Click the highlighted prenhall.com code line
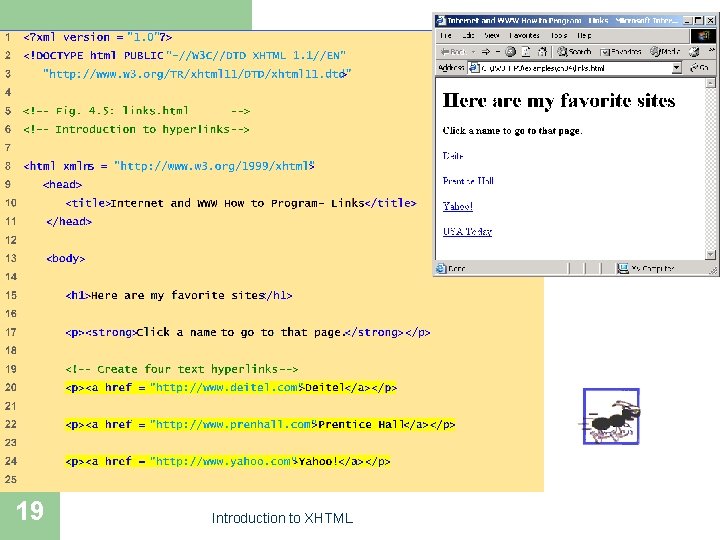The height and width of the screenshot is (540, 720). click(260, 424)
